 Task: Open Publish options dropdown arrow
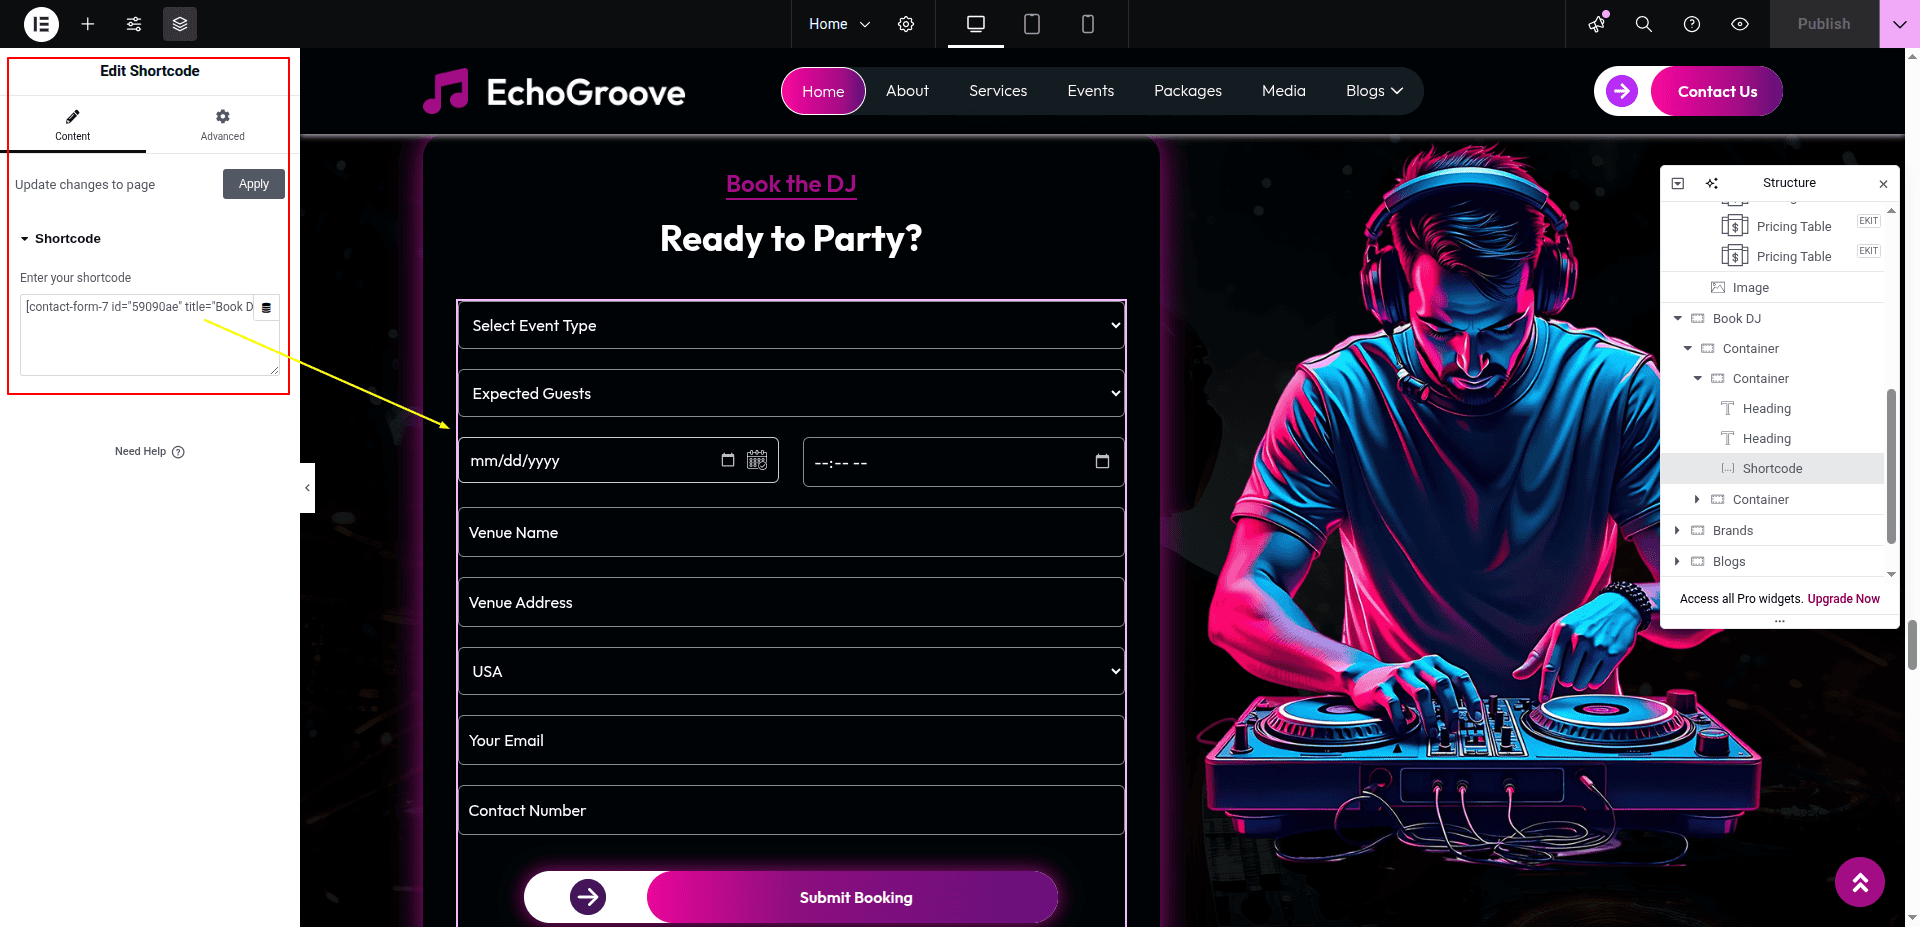[x=1899, y=24]
